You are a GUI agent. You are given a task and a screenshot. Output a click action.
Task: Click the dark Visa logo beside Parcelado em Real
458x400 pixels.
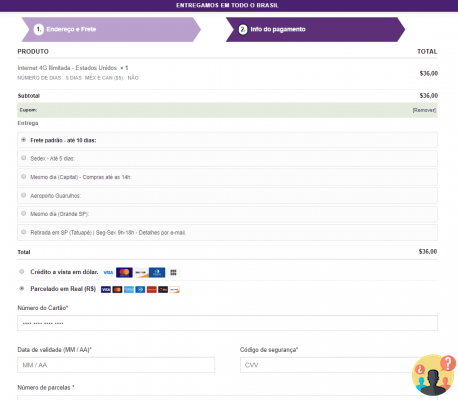106,290
